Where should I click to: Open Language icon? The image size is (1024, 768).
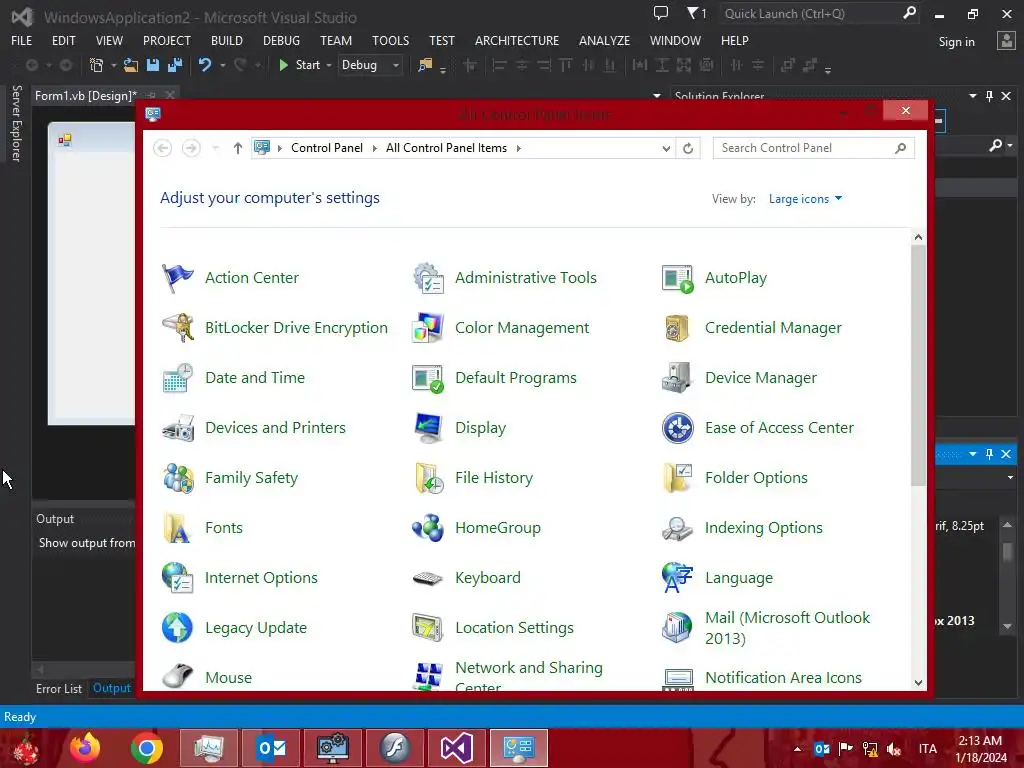pyautogui.click(x=677, y=578)
